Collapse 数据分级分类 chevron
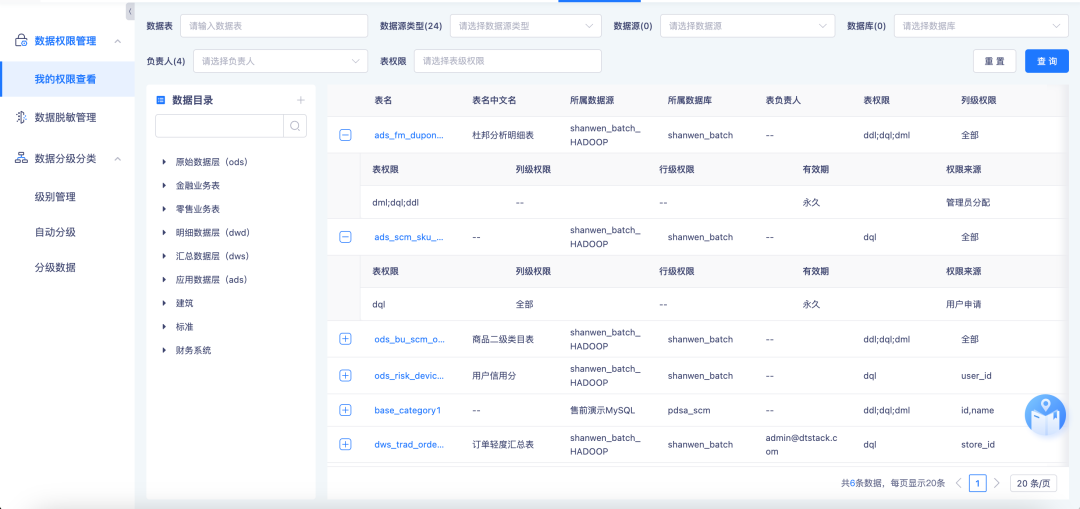Viewport: 1080px width, 509px height. pos(118,158)
